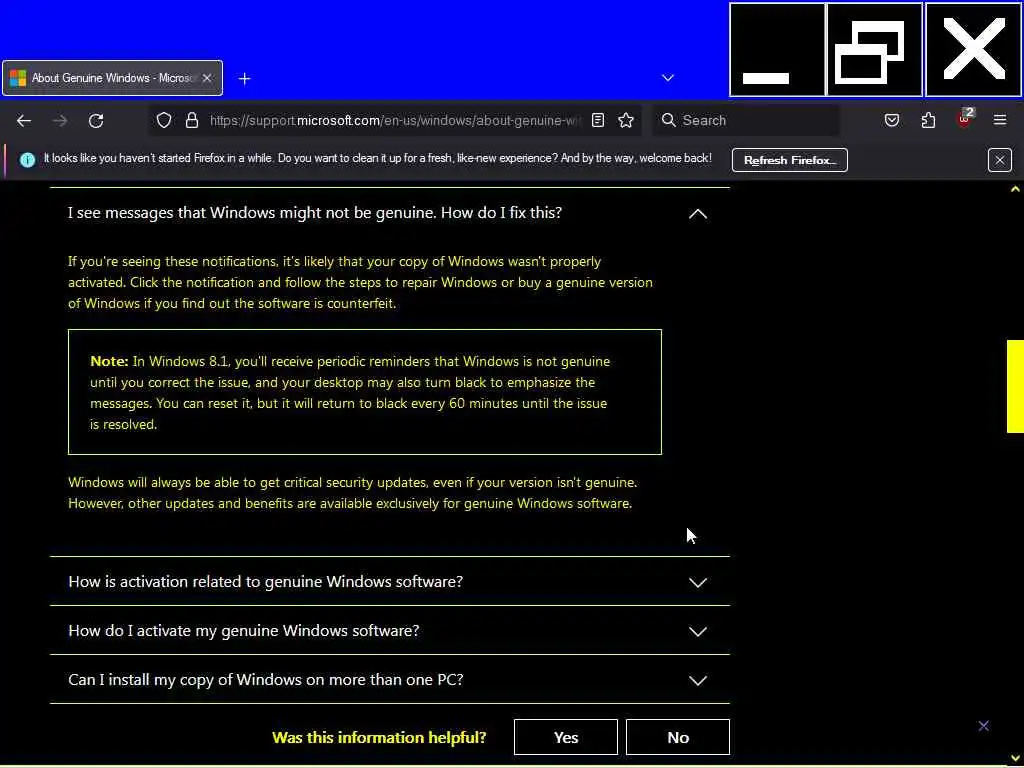Image resolution: width=1024 pixels, height=768 pixels.
Task: Restore down the Firefox window
Action: (x=874, y=50)
